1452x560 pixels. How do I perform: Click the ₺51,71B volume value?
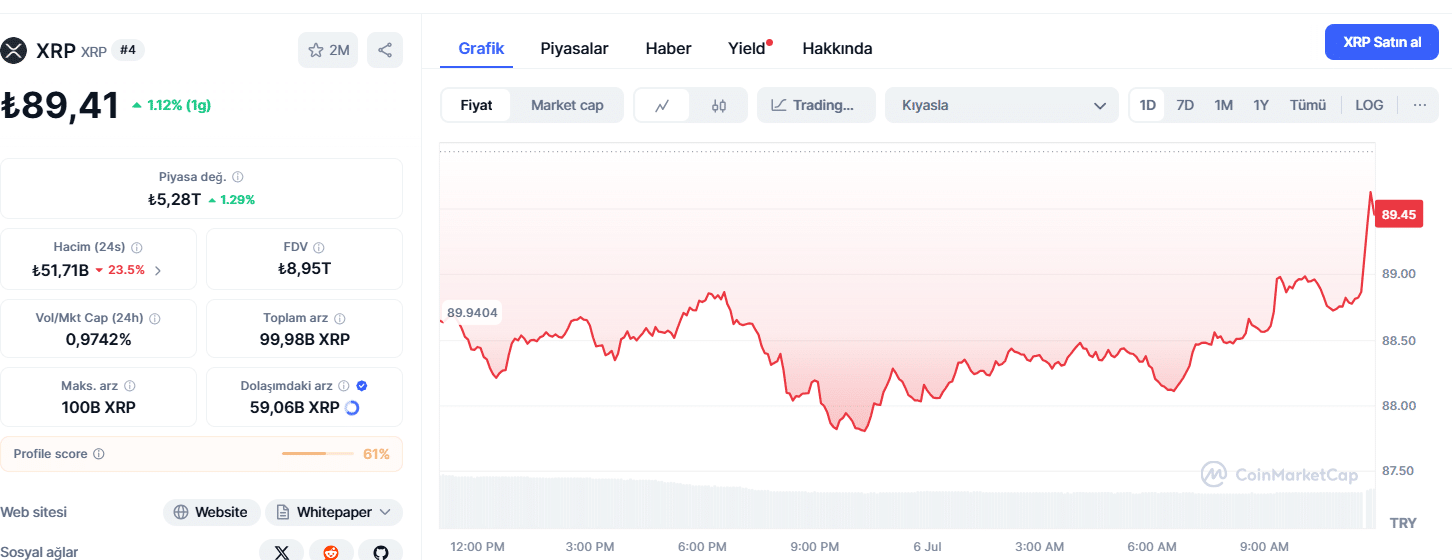click(x=59, y=270)
